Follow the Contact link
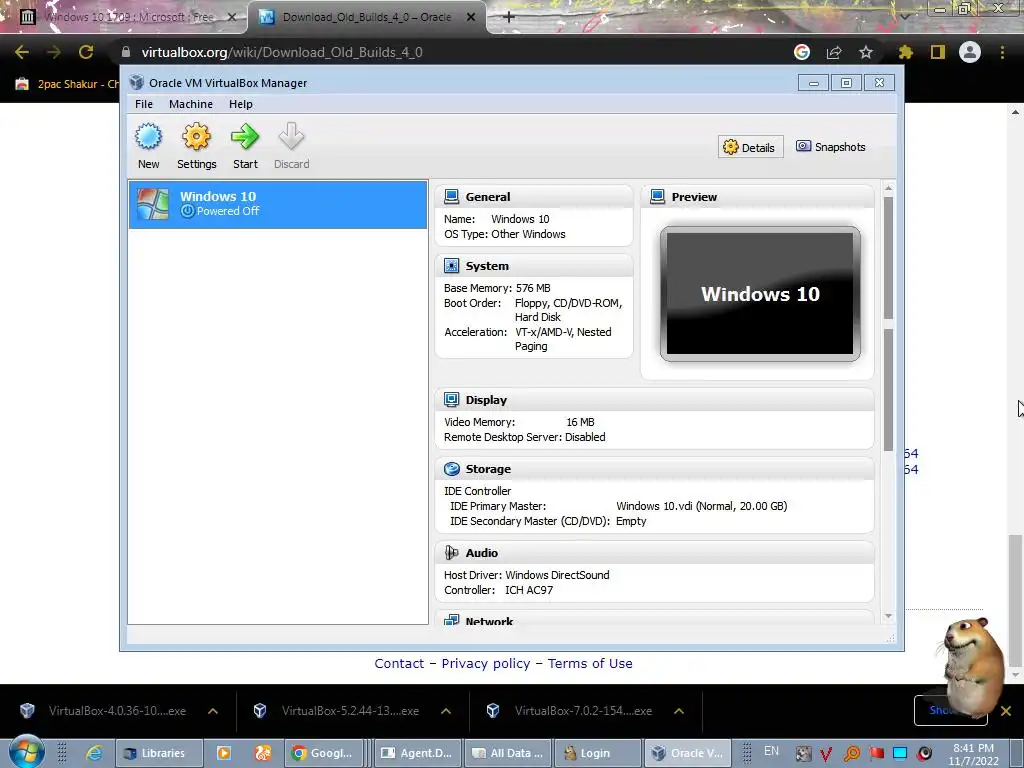Screen dimensions: 1024x768 click(x=399, y=664)
